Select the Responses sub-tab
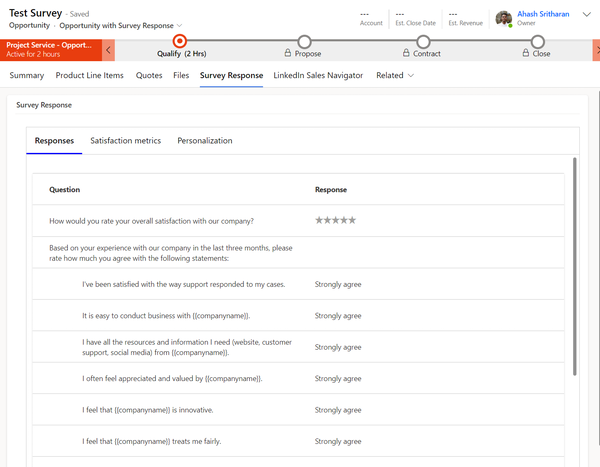Screen dimensions: 600x467 [54, 140]
